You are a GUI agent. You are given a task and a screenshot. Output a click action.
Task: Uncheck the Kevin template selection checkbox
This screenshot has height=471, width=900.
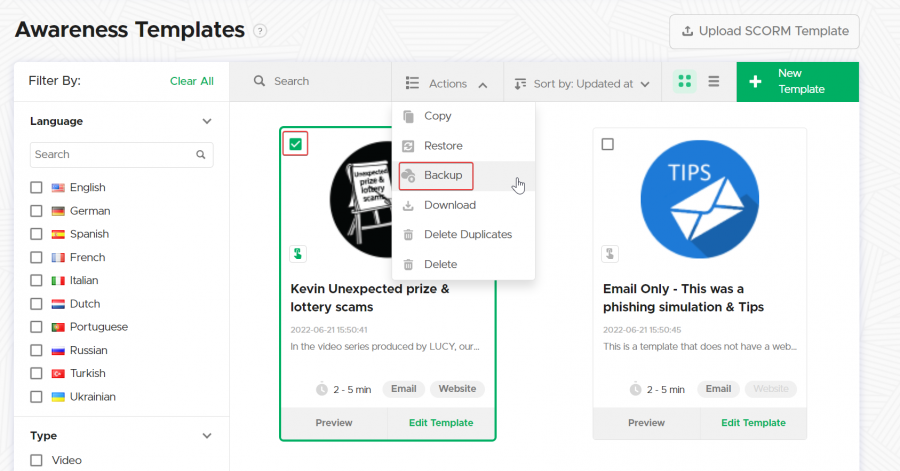click(x=295, y=145)
